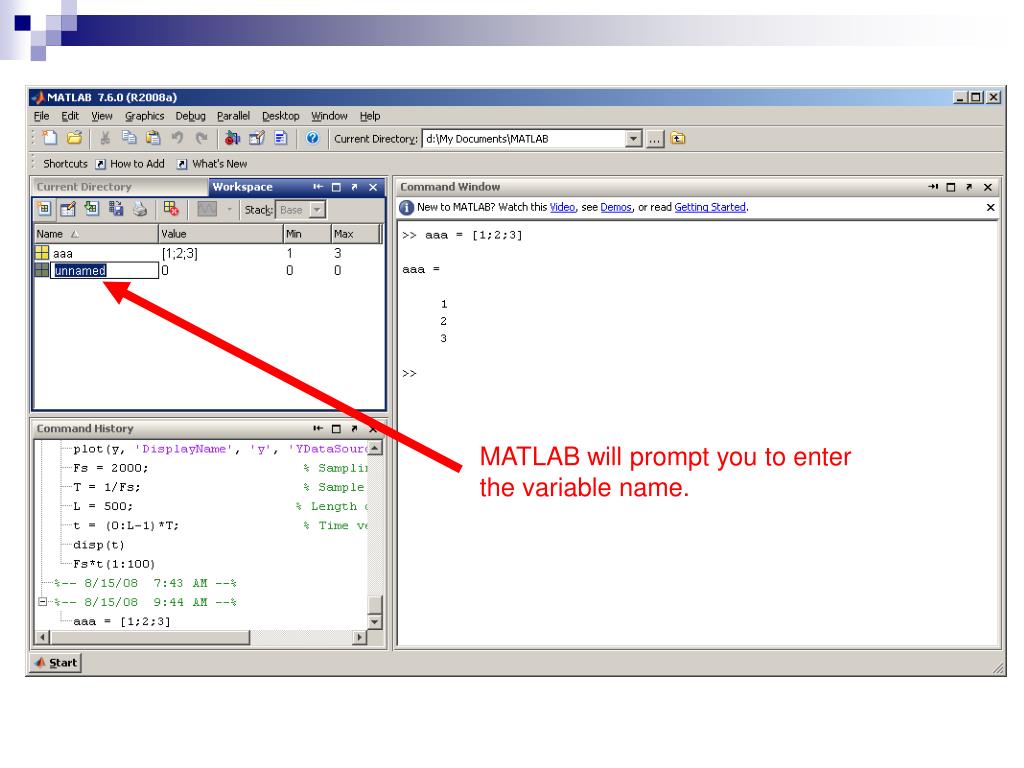Create a new variable in the Workspace
This screenshot has width=1024, height=768.
coord(42,209)
